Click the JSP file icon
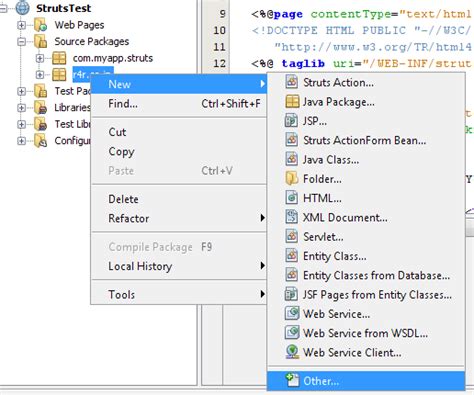 click(x=291, y=121)
